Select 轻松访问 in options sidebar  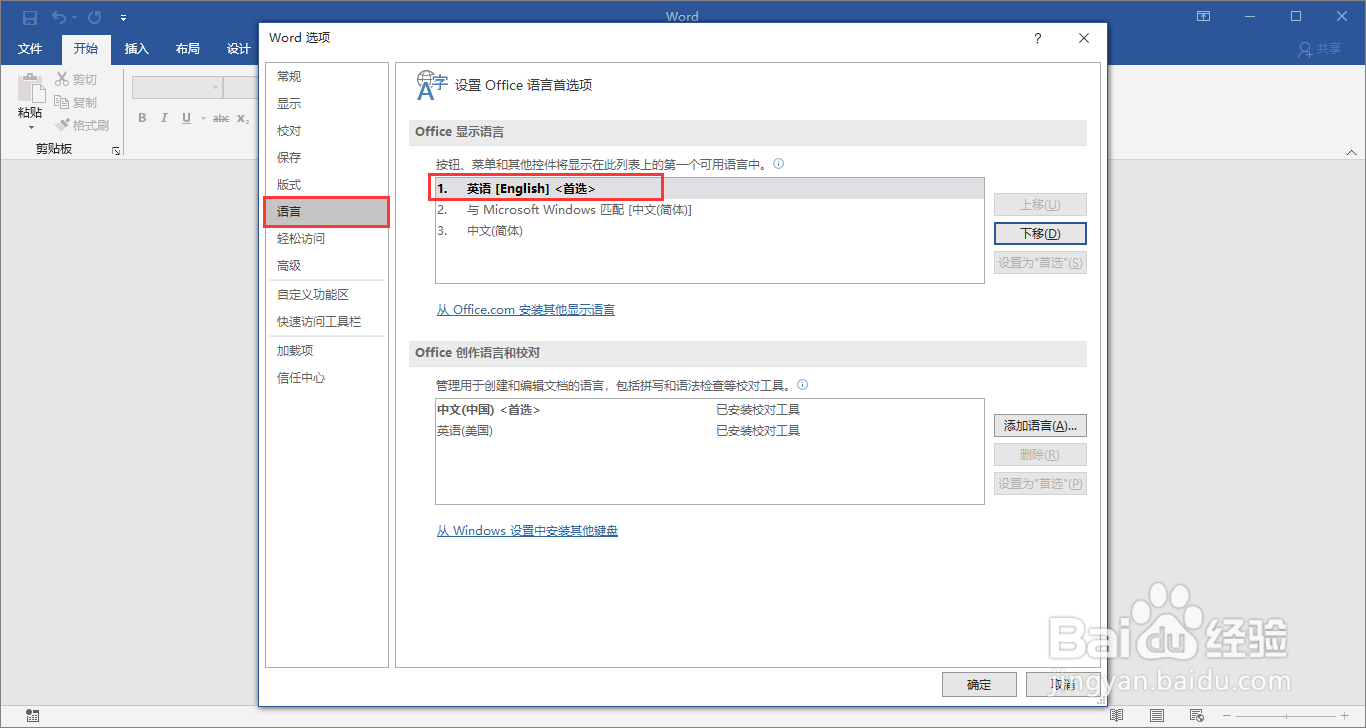(326, 239)
